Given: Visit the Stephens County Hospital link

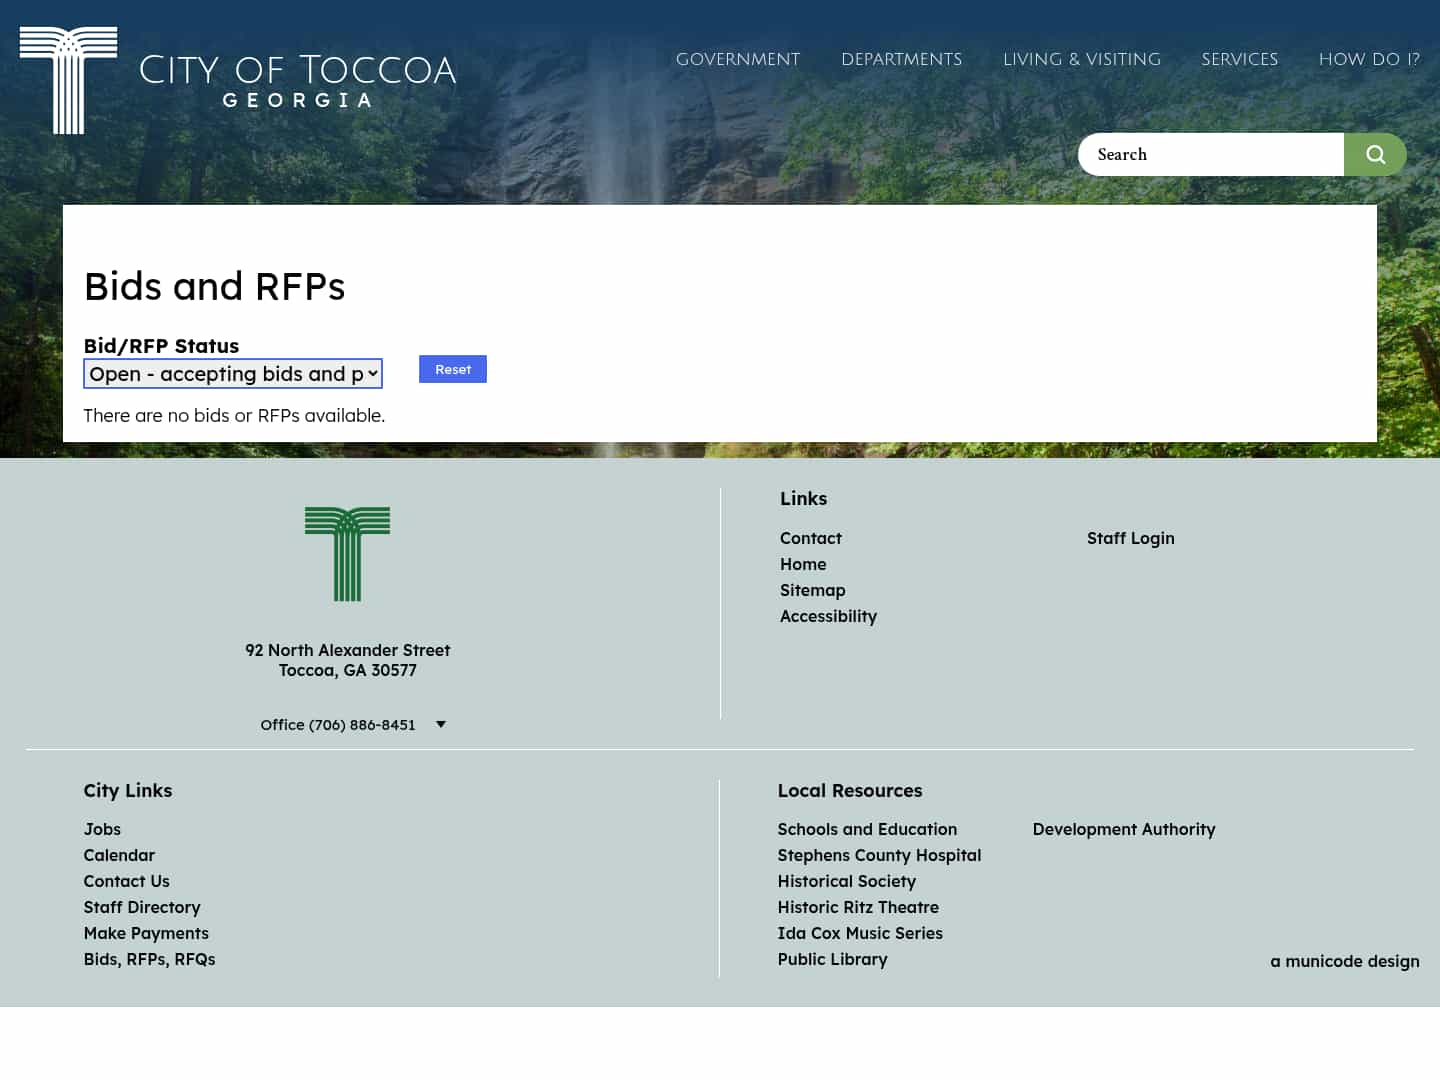Looking at the screenshot, I should pyautogui.click(x=879, y=855).
